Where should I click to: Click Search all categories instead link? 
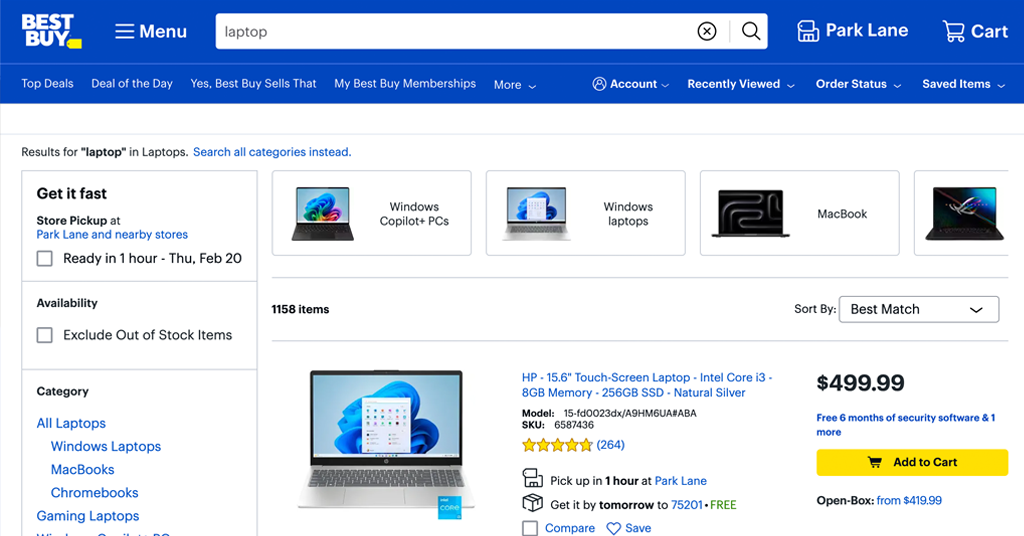click(x=272, y=152)
